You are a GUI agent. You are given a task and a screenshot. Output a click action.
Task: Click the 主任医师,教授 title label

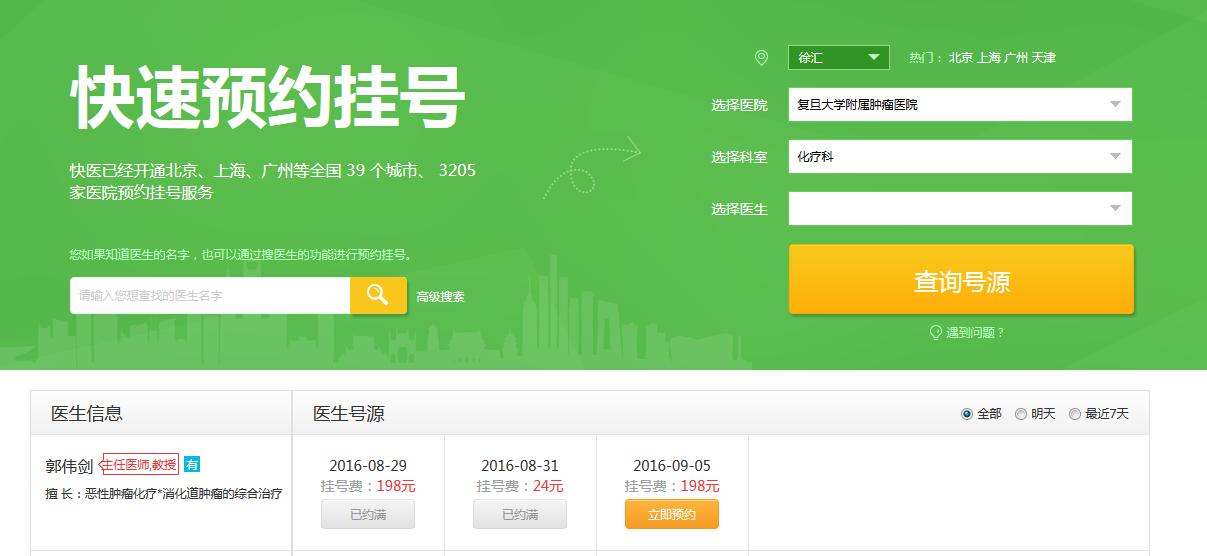point(140,464)
